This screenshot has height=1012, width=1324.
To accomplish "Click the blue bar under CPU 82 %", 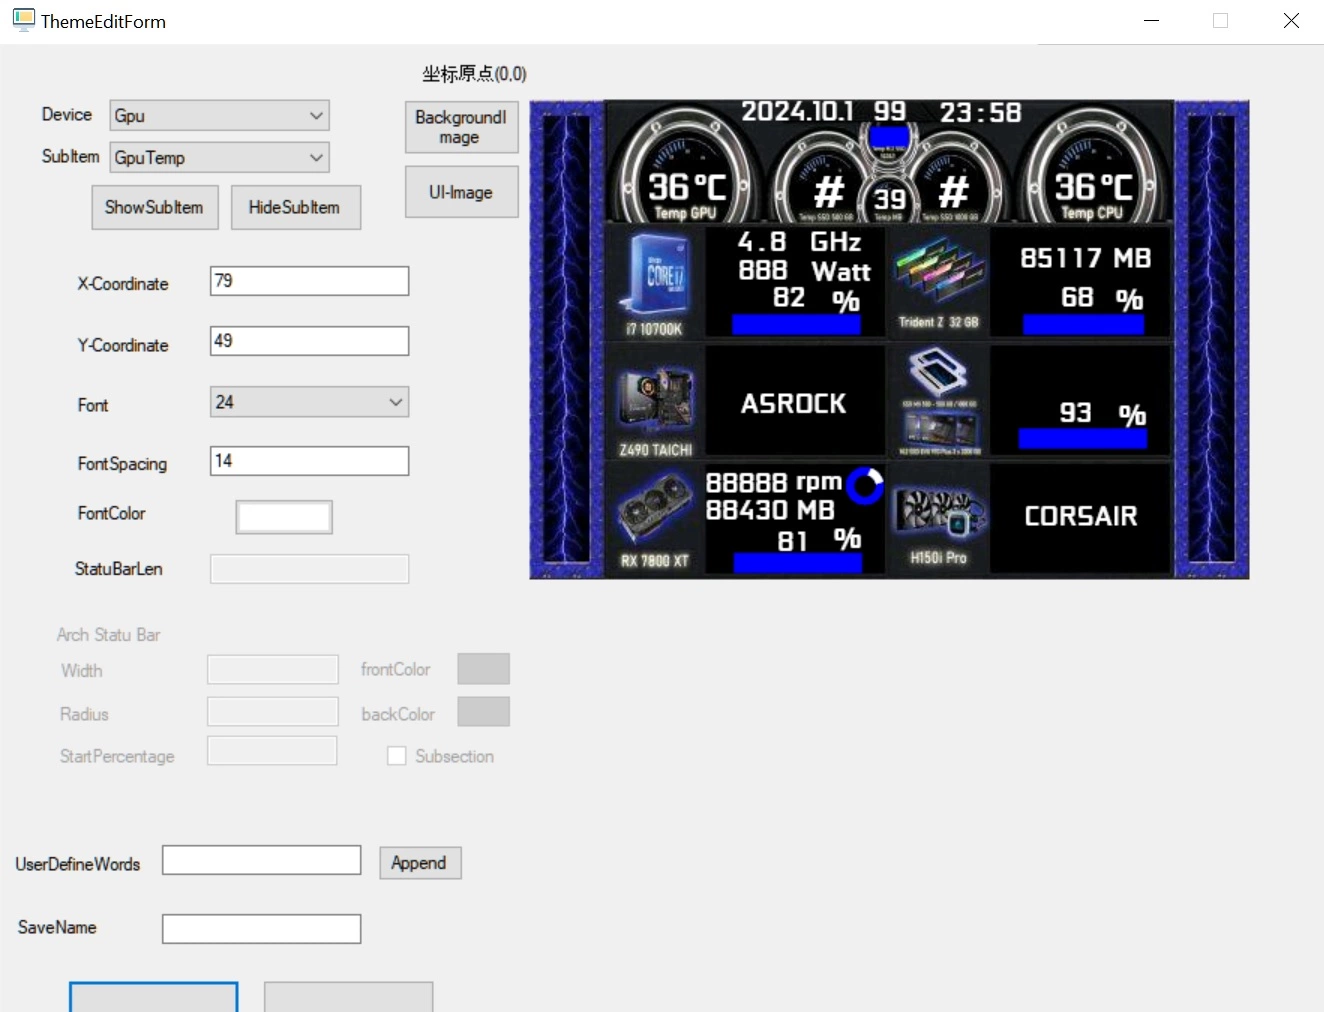I will tap(796, 324).
